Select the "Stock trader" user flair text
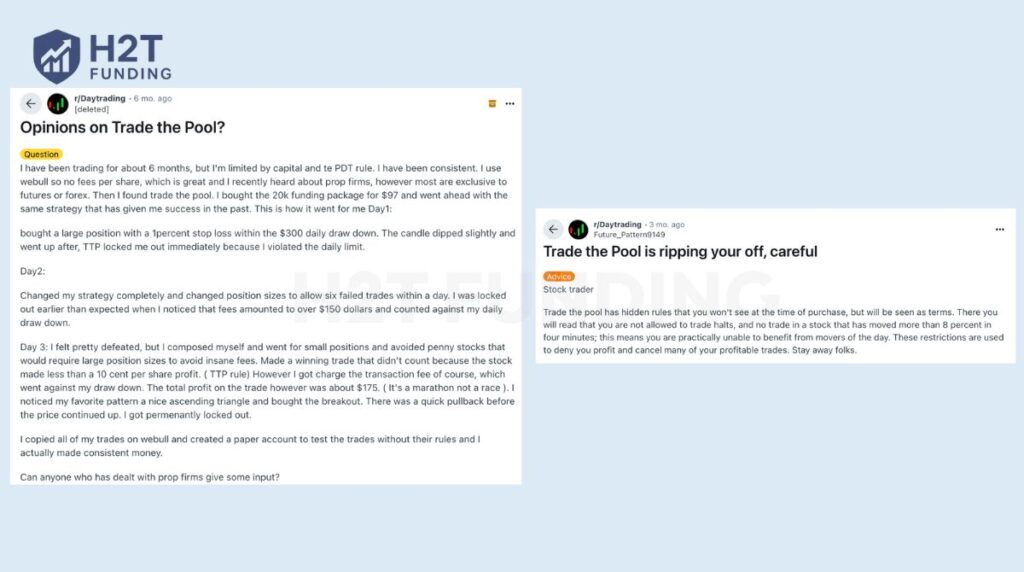 tap(568, 290)
